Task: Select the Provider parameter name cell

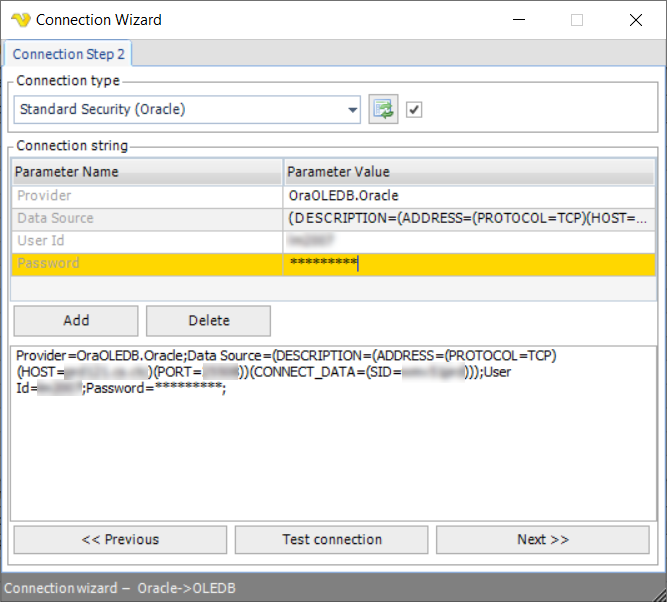Action: (147, 196)
